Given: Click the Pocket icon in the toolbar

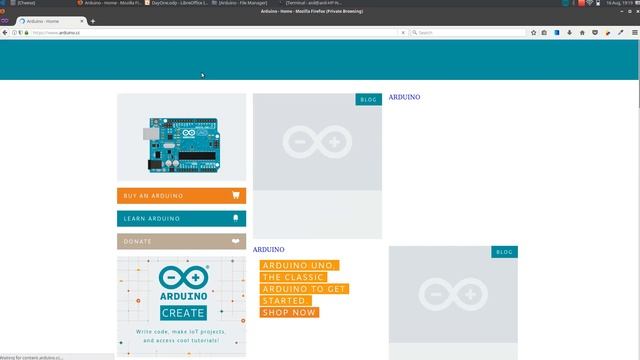Looking at the screenshot, I should pos(595,33).
